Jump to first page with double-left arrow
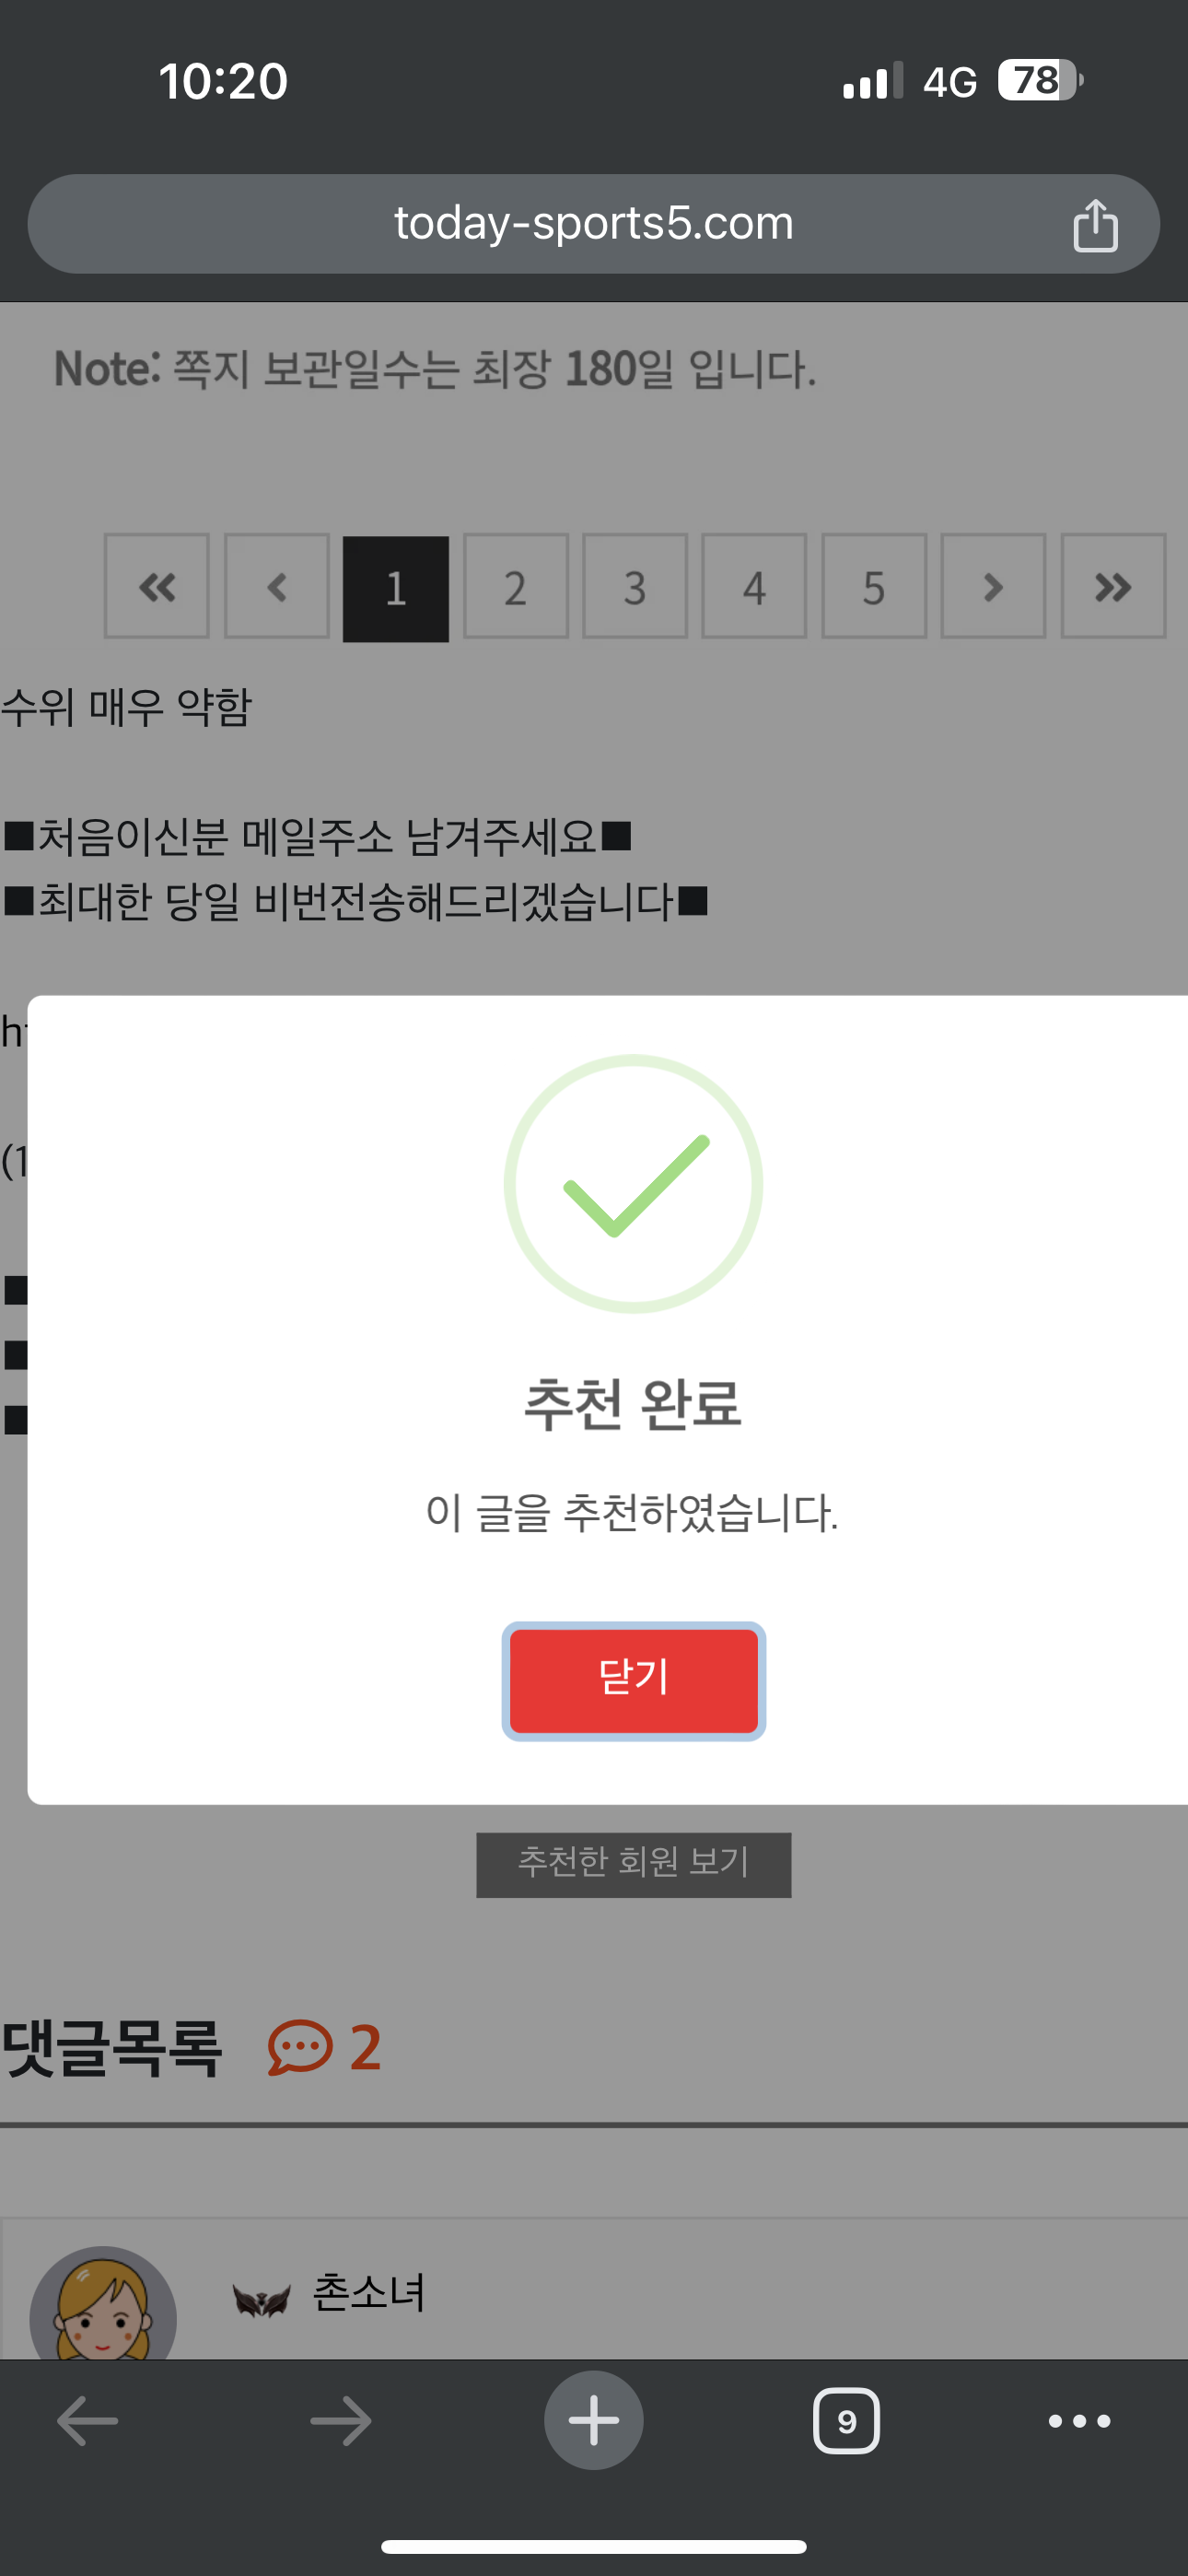The width and height of the screenshot is (1188, 2576). tap(157, 587)
